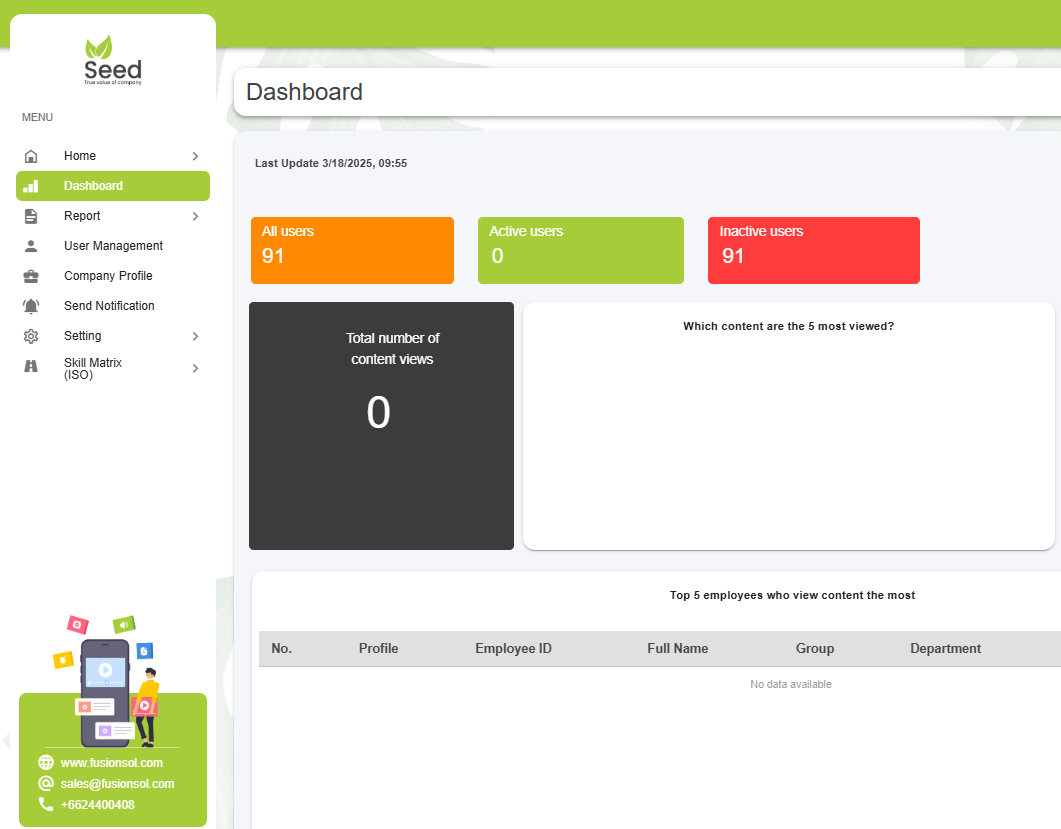
Task: Expand the Setting submenu chevron
Action: [195, 336]
